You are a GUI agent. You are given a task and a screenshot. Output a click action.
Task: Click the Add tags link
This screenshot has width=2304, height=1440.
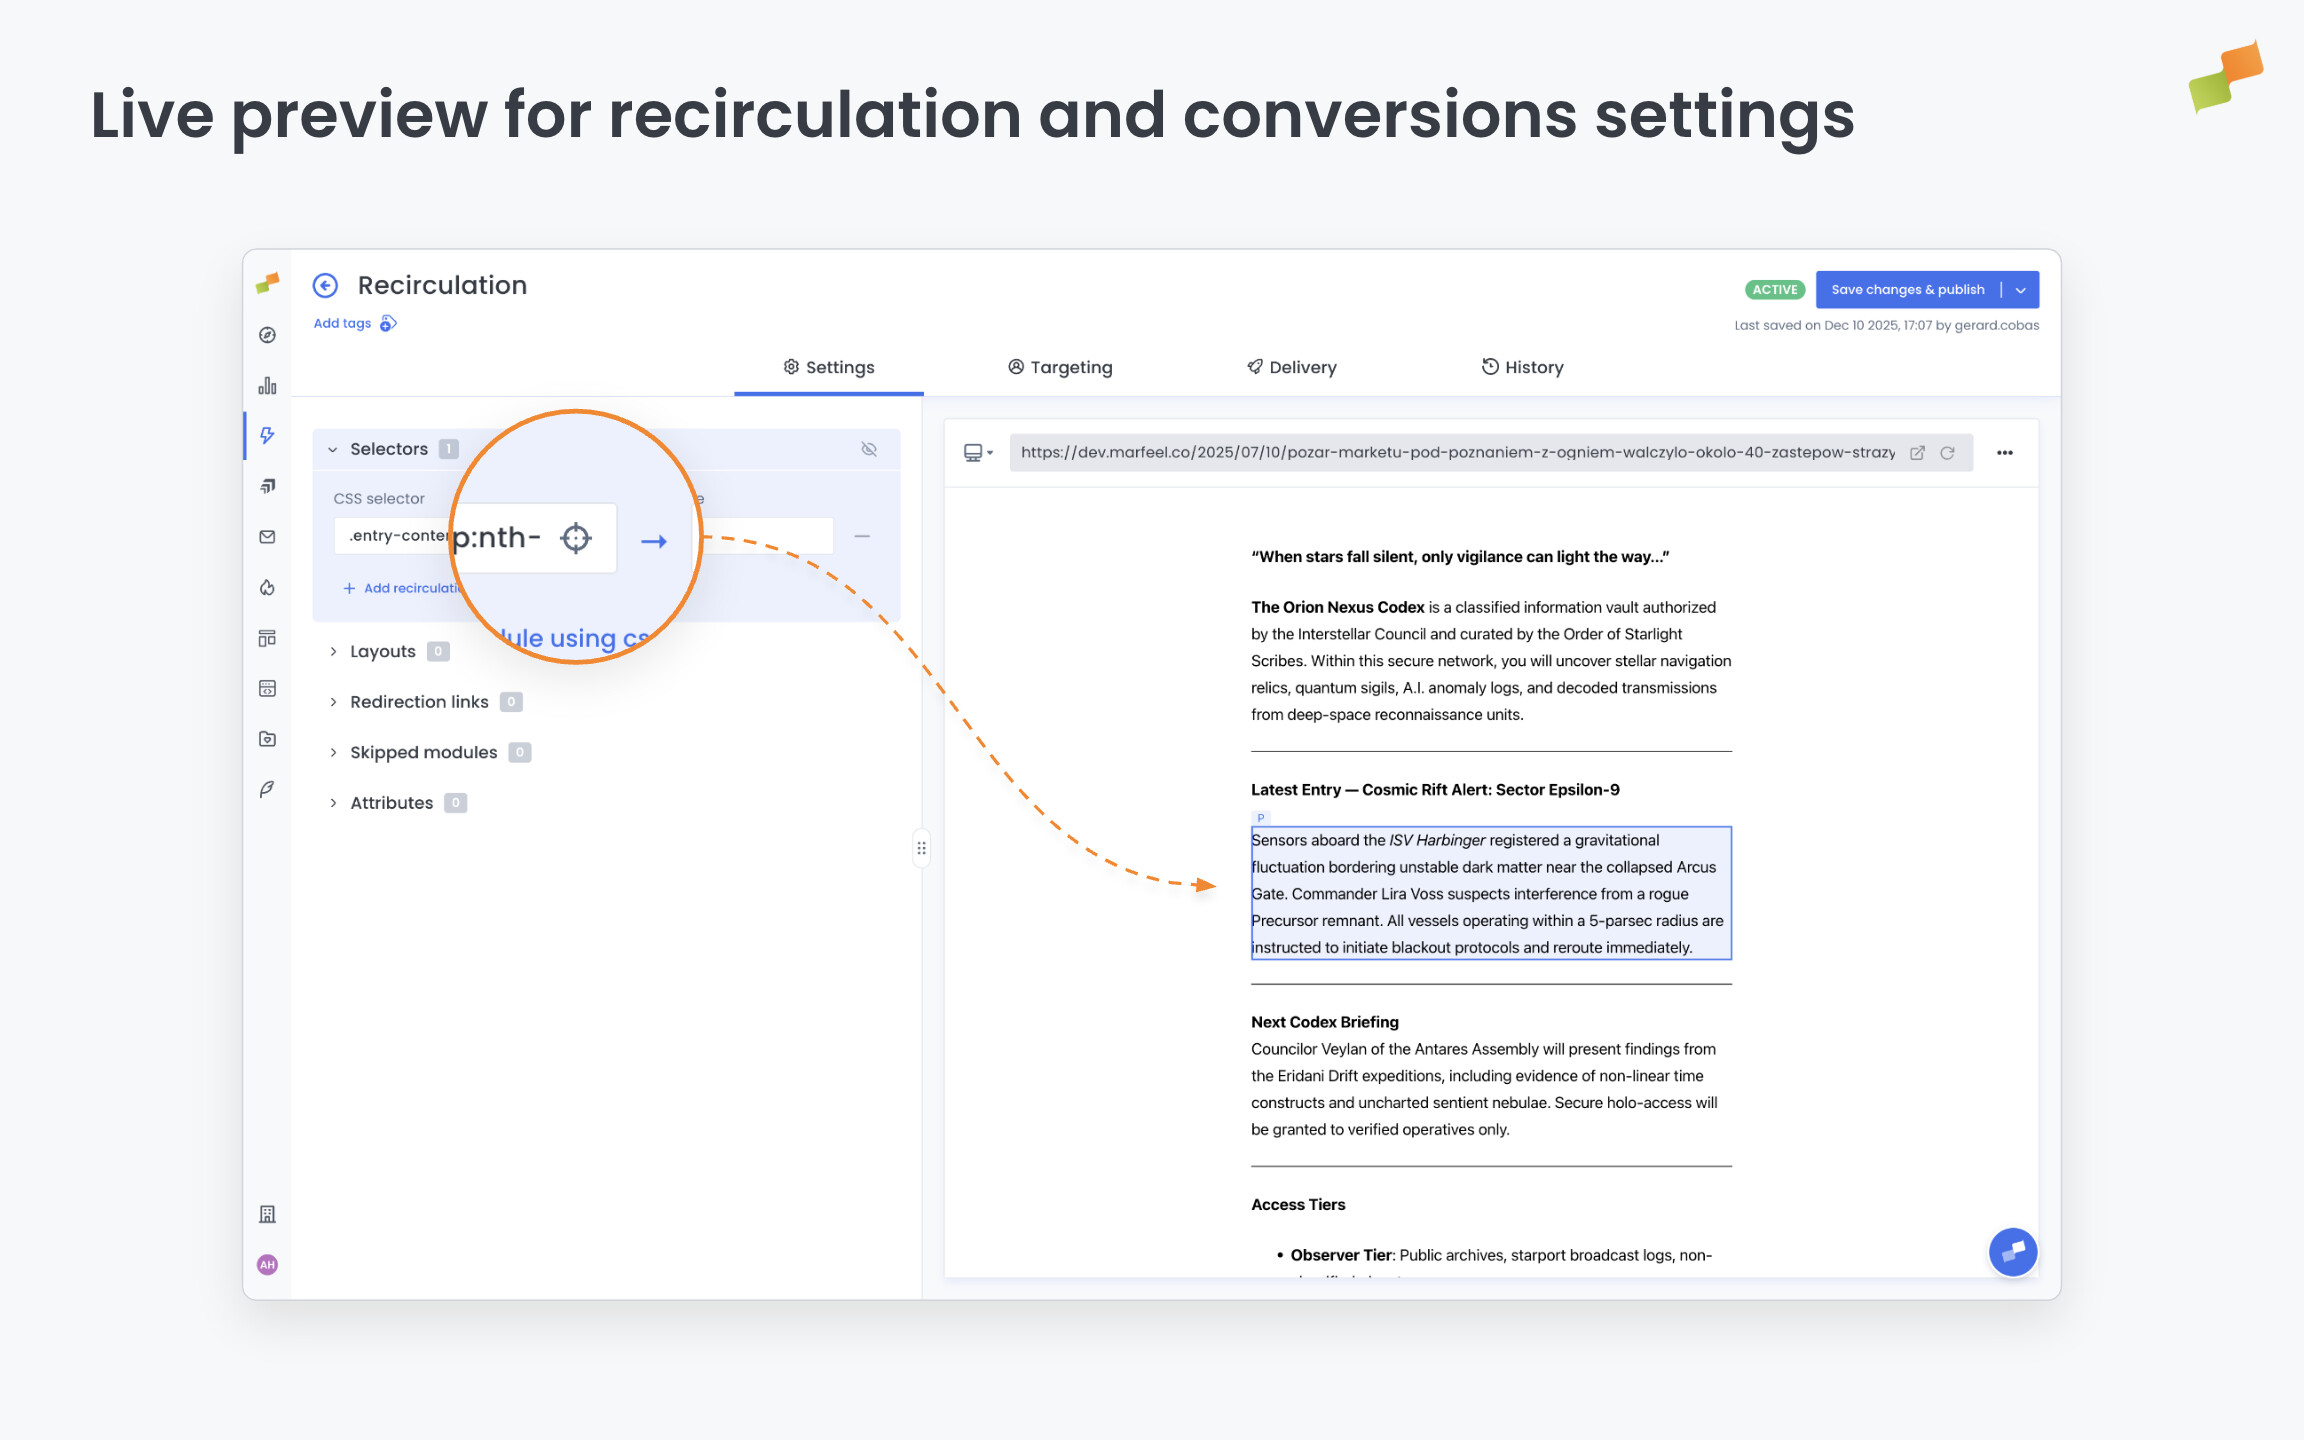click(342, 323)
